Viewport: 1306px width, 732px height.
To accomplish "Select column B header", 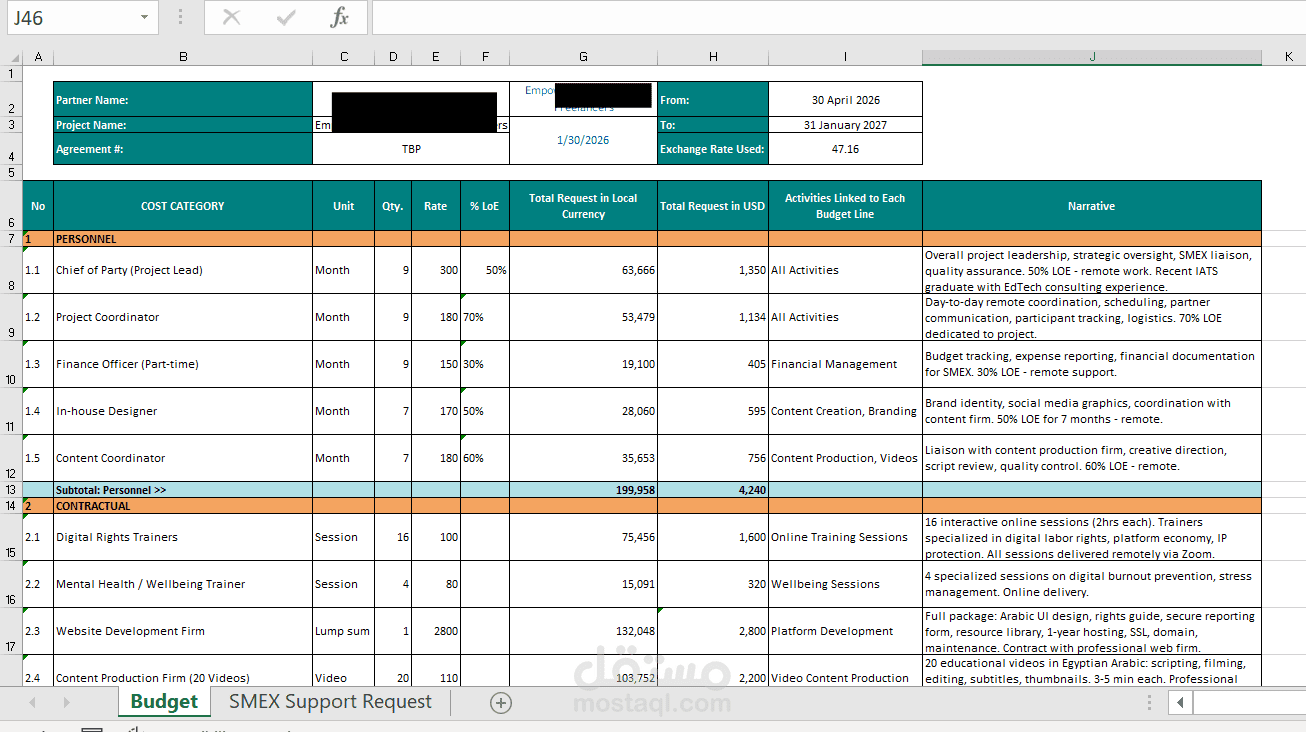I will [x=183, y=57].
